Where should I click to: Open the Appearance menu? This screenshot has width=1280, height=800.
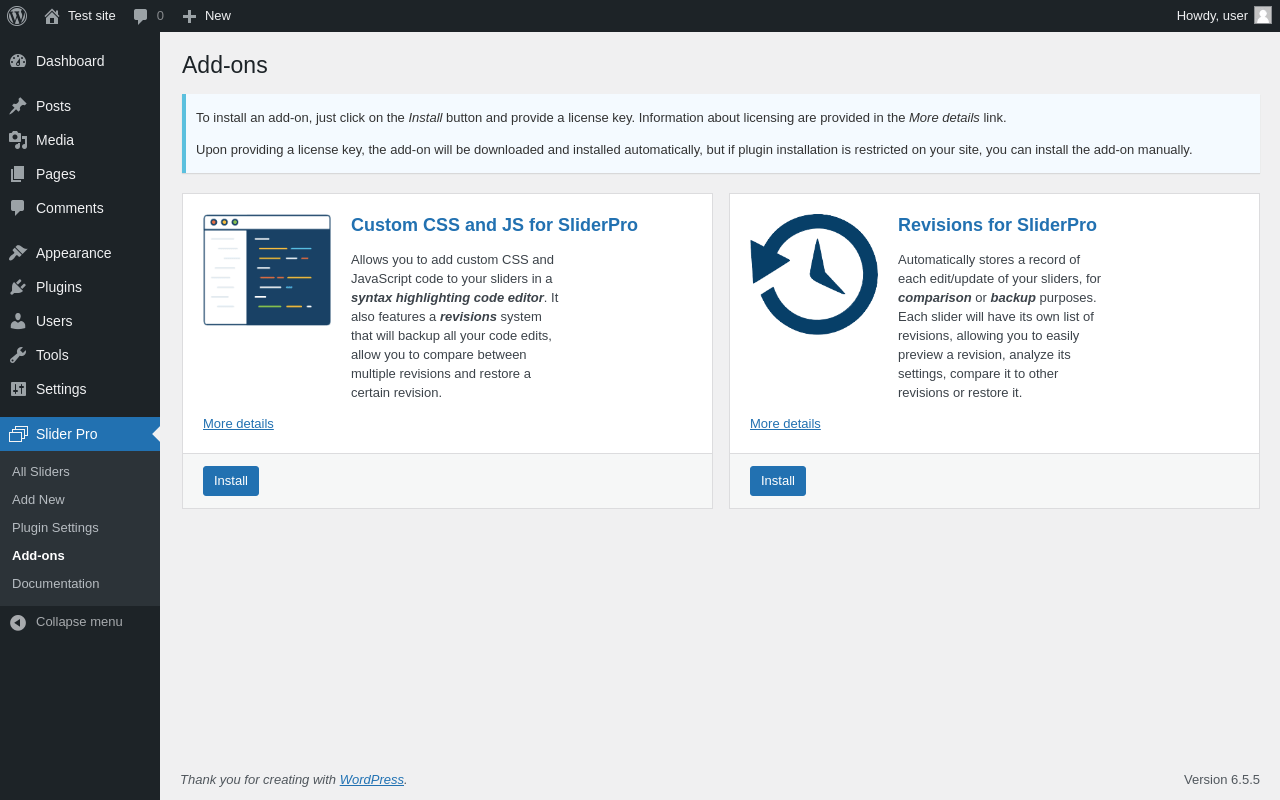coord(80,253)
